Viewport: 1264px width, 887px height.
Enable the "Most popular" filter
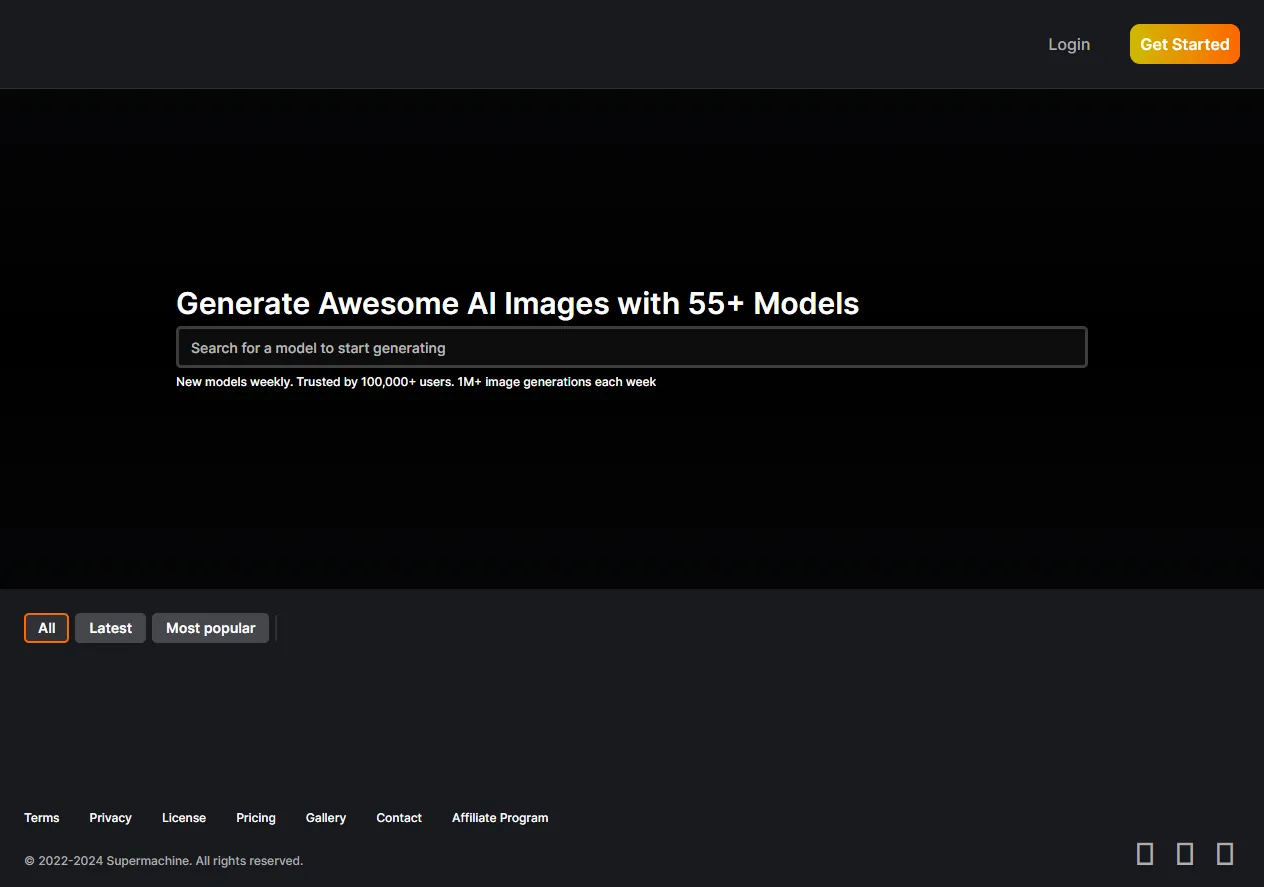[210, 628]
